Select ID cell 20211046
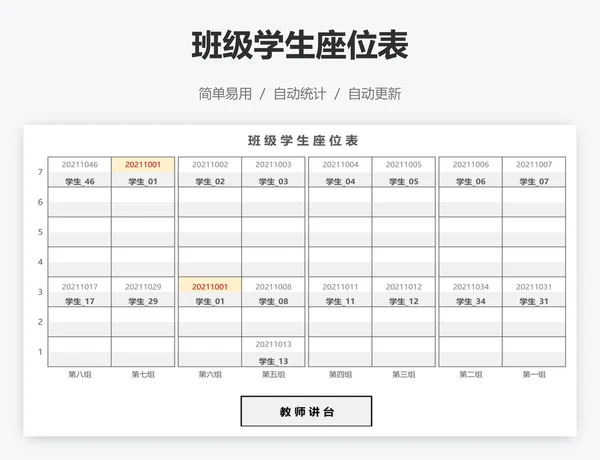600x460 pixels. (x=80, y=165)
